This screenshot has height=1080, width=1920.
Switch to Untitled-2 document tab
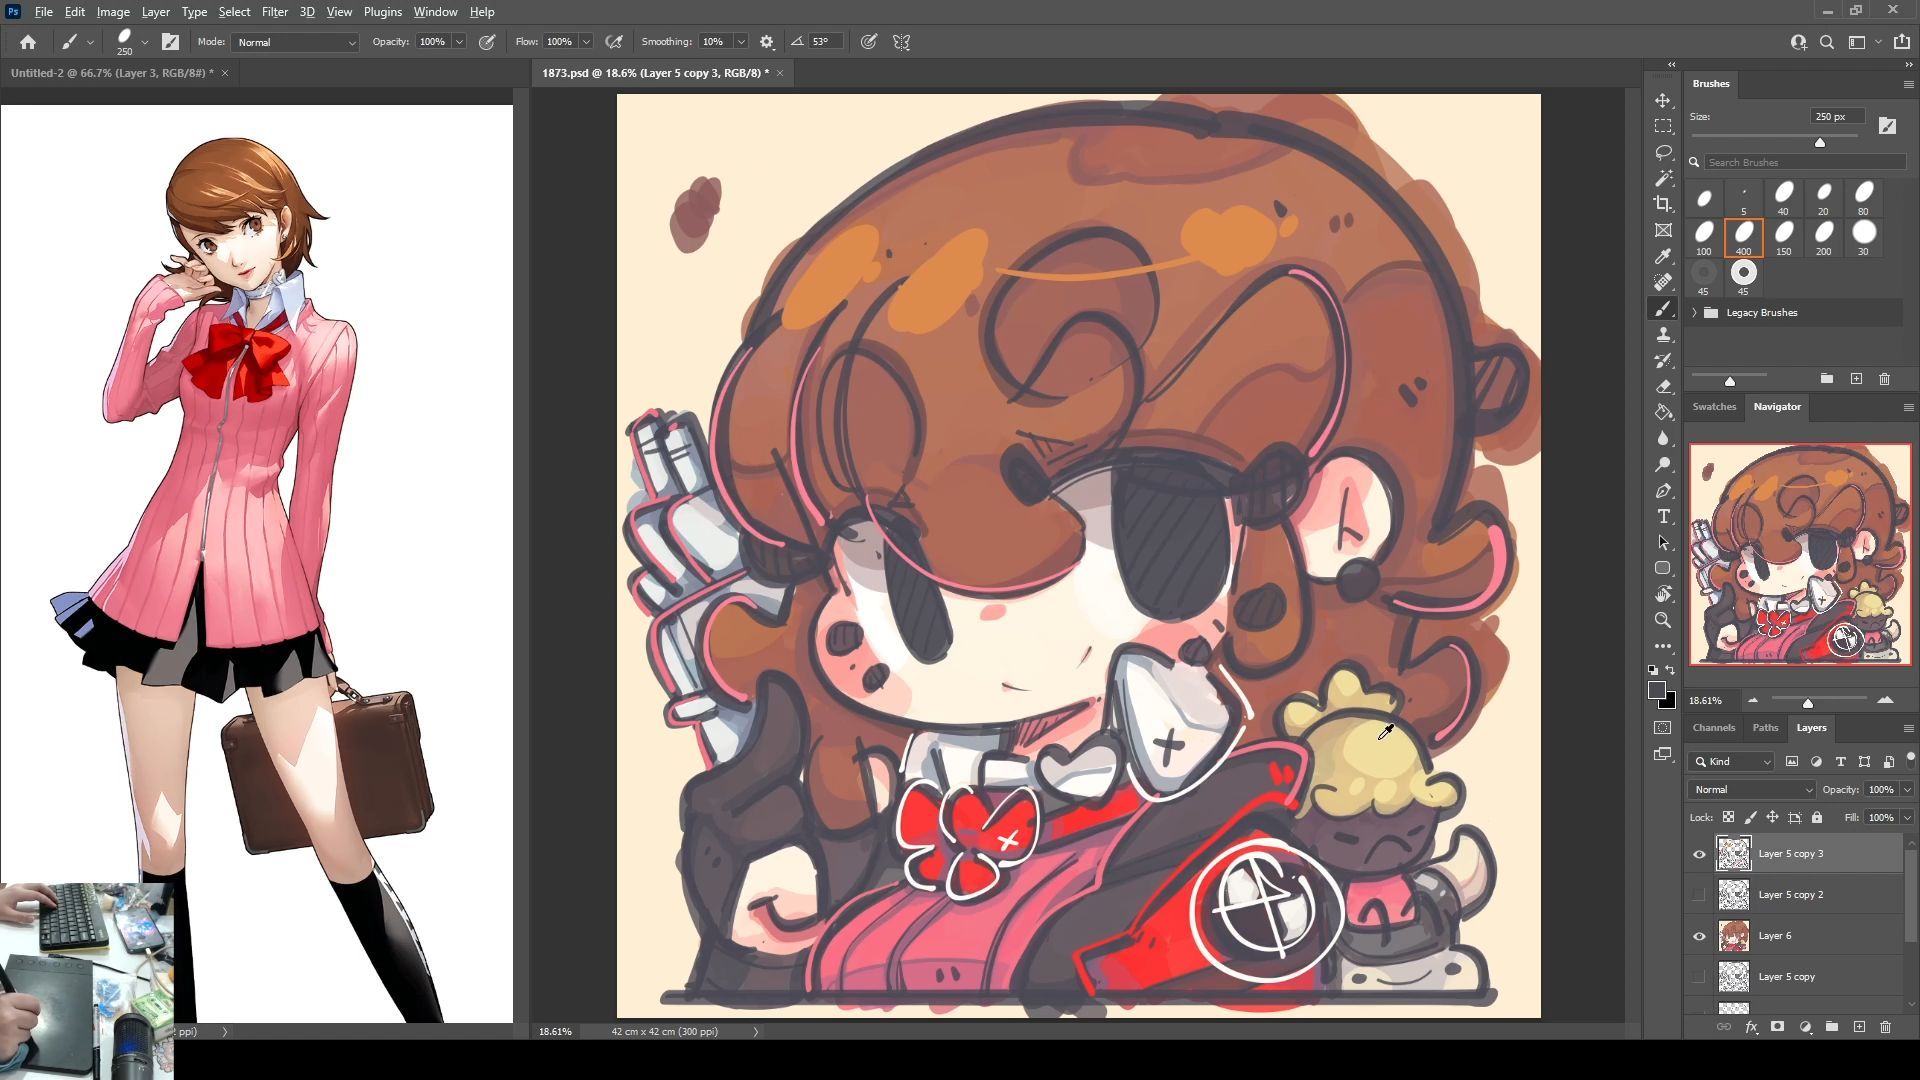click(x=112, y=73)
